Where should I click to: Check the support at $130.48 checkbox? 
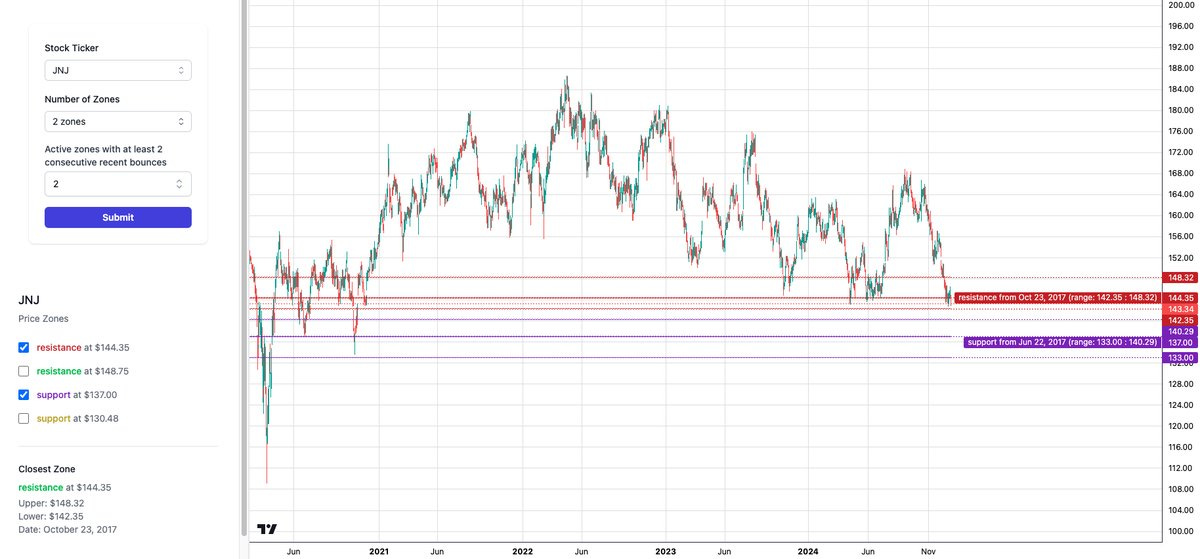click(24, 419)
